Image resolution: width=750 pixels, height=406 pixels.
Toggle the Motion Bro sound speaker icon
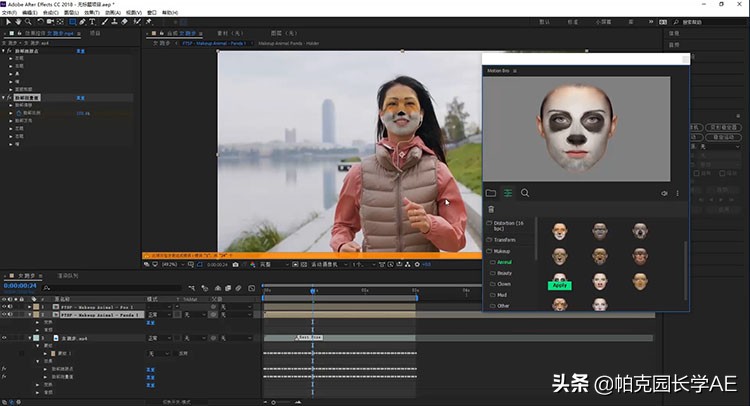click(x=664, y=193)
